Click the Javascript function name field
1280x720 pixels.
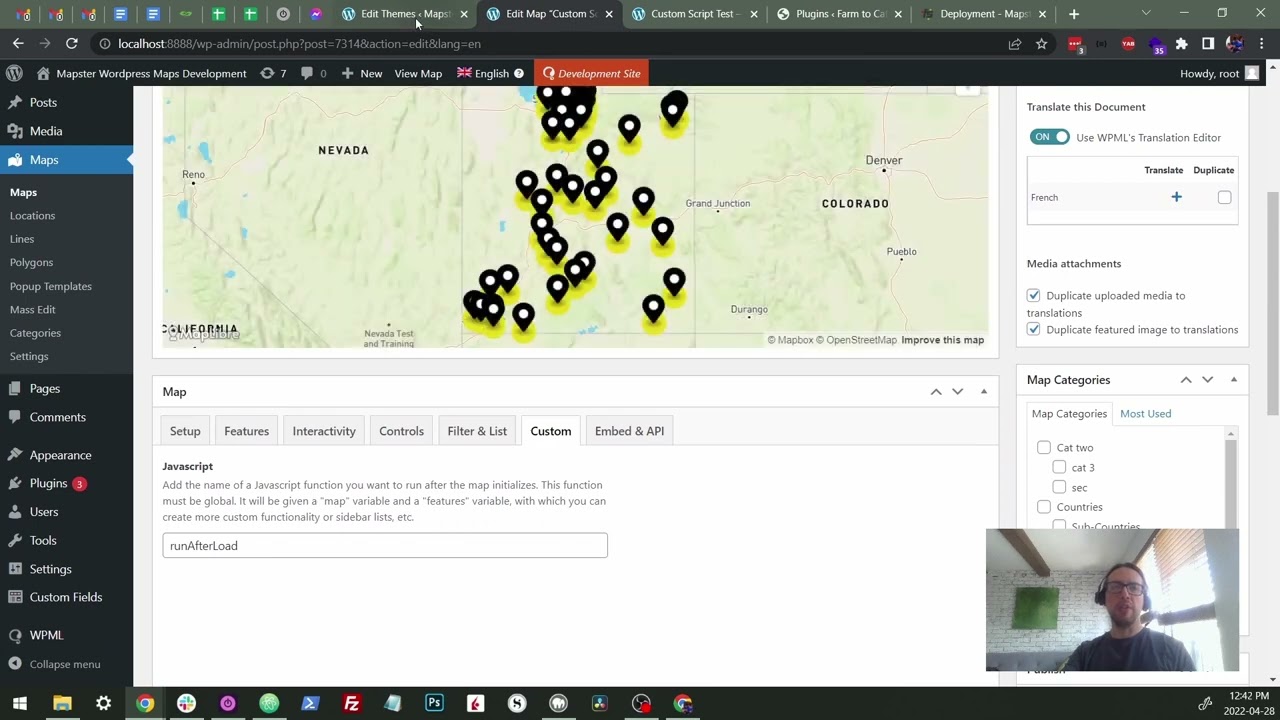(x=385, y=545)
